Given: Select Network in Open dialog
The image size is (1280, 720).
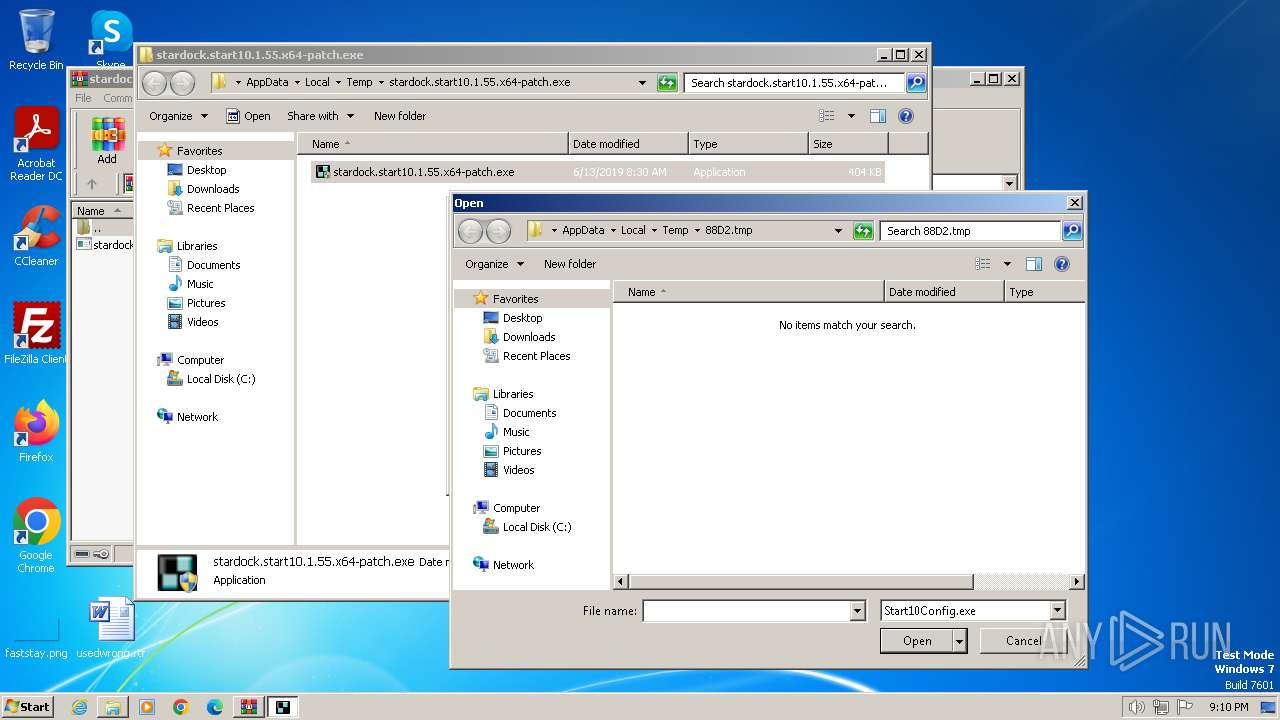Looking at the screenshot, I should coord(513,565).
